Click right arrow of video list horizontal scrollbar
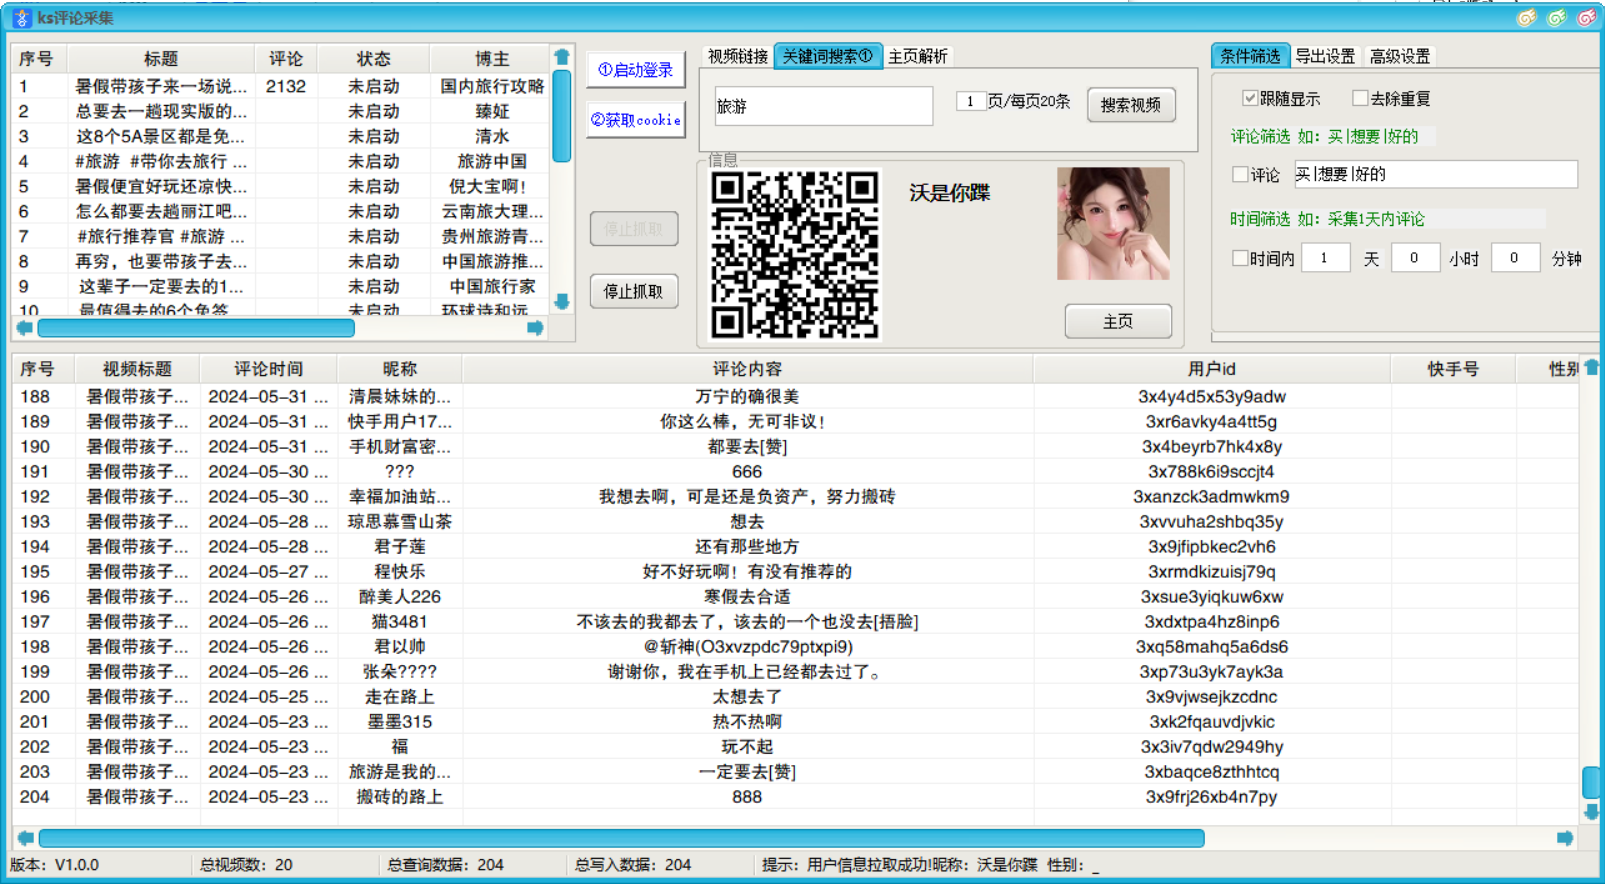The width and height of the screenshot is (1605, 884). (x=535, y=328)
